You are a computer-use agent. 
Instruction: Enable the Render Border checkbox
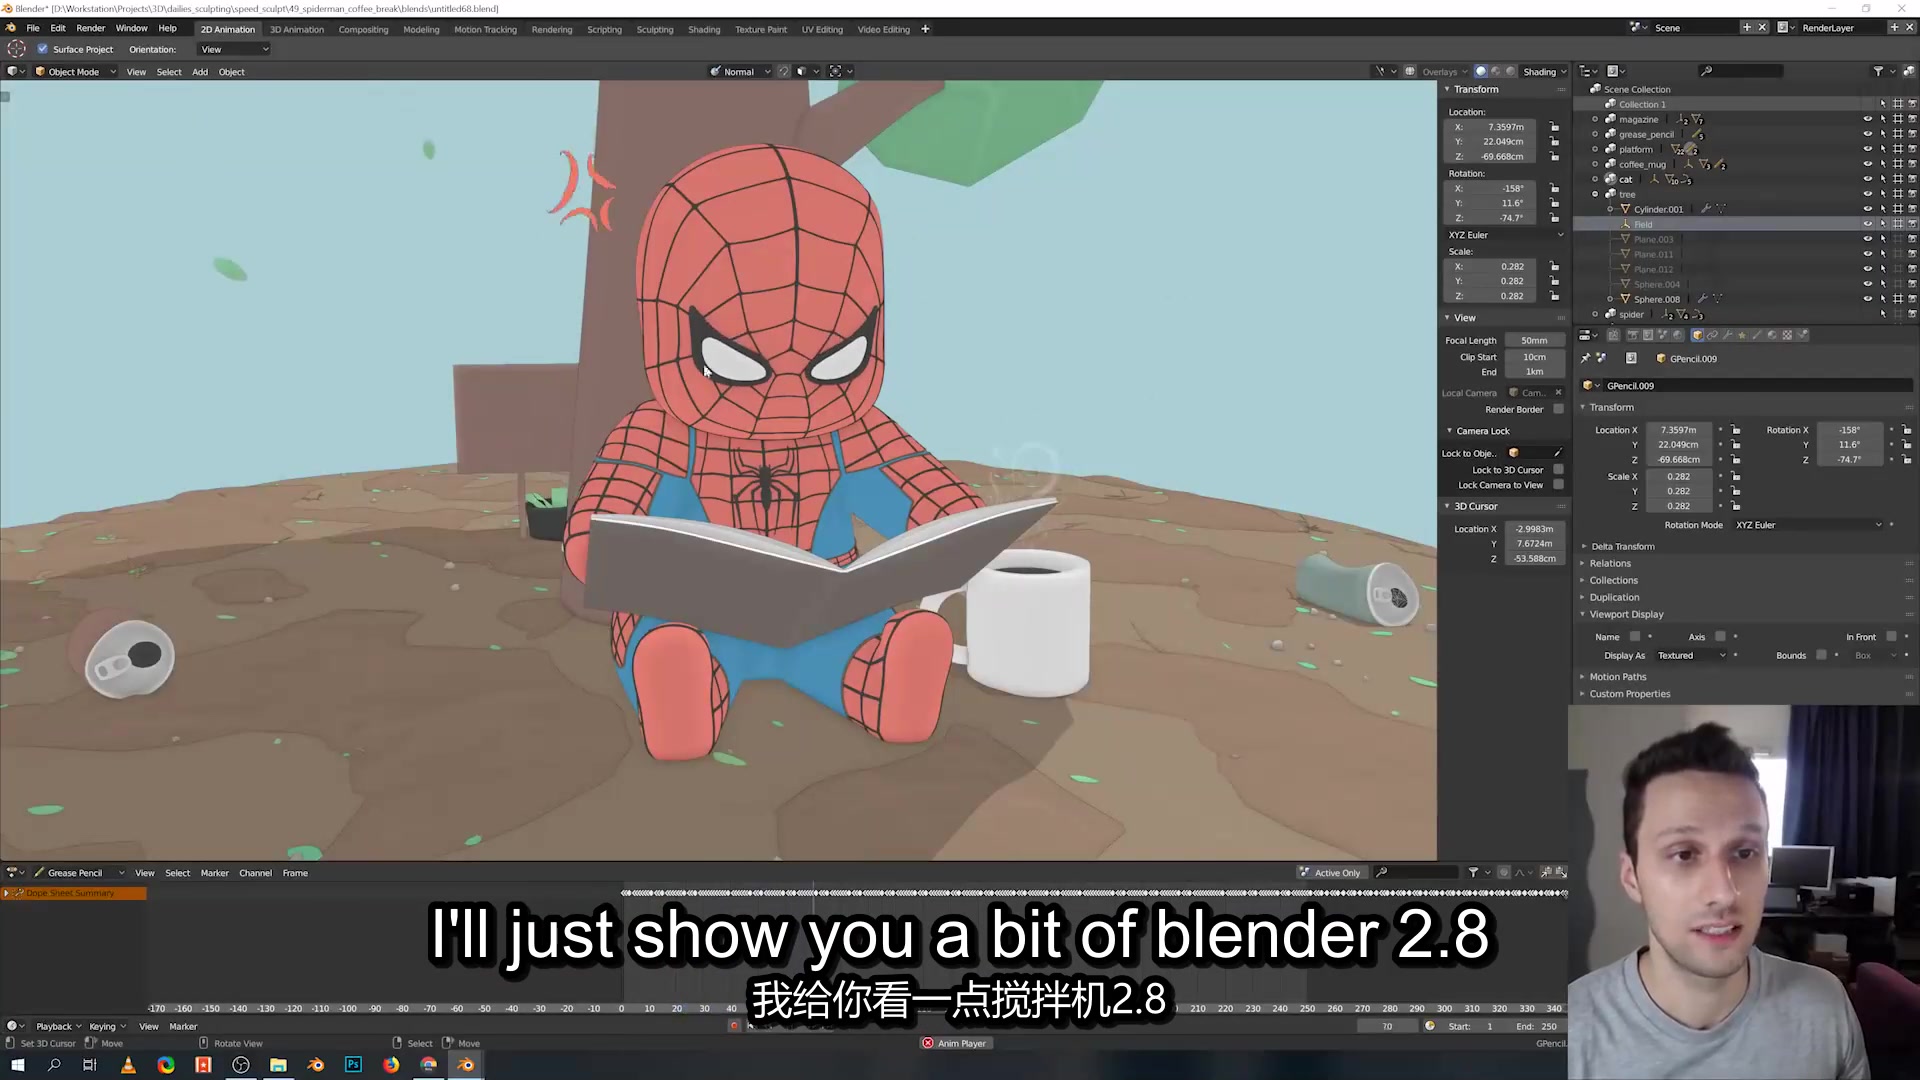click(x=1558, y=409)
